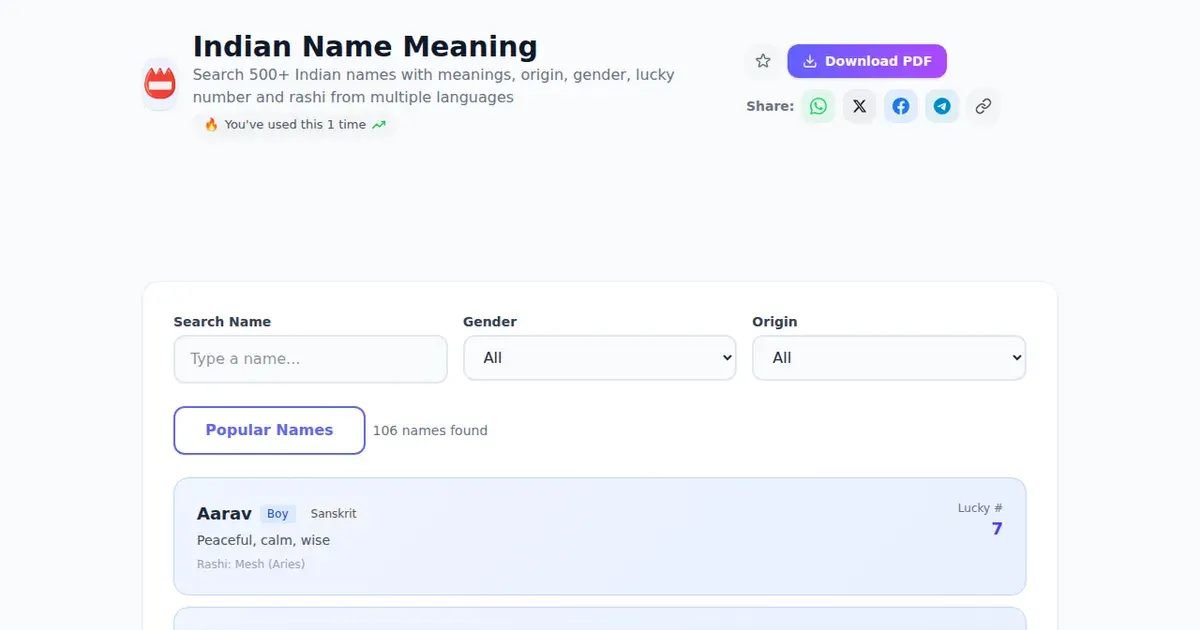Click the "106 names found" text
Viewport: 1200px width, 630px height.
(x=430, y=431)
